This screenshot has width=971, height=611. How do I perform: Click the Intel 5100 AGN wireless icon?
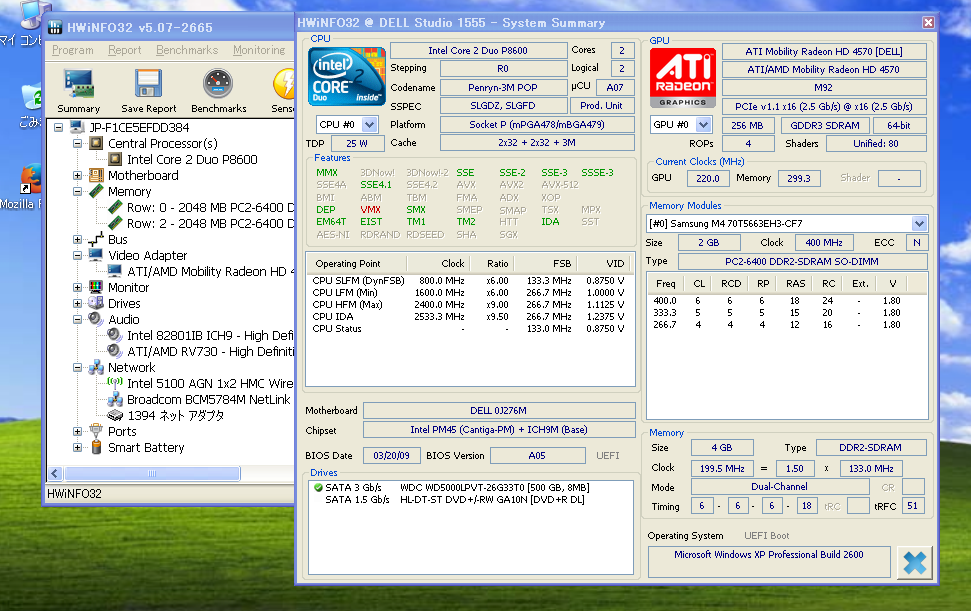pyautogui.click(x=115, y=383)
